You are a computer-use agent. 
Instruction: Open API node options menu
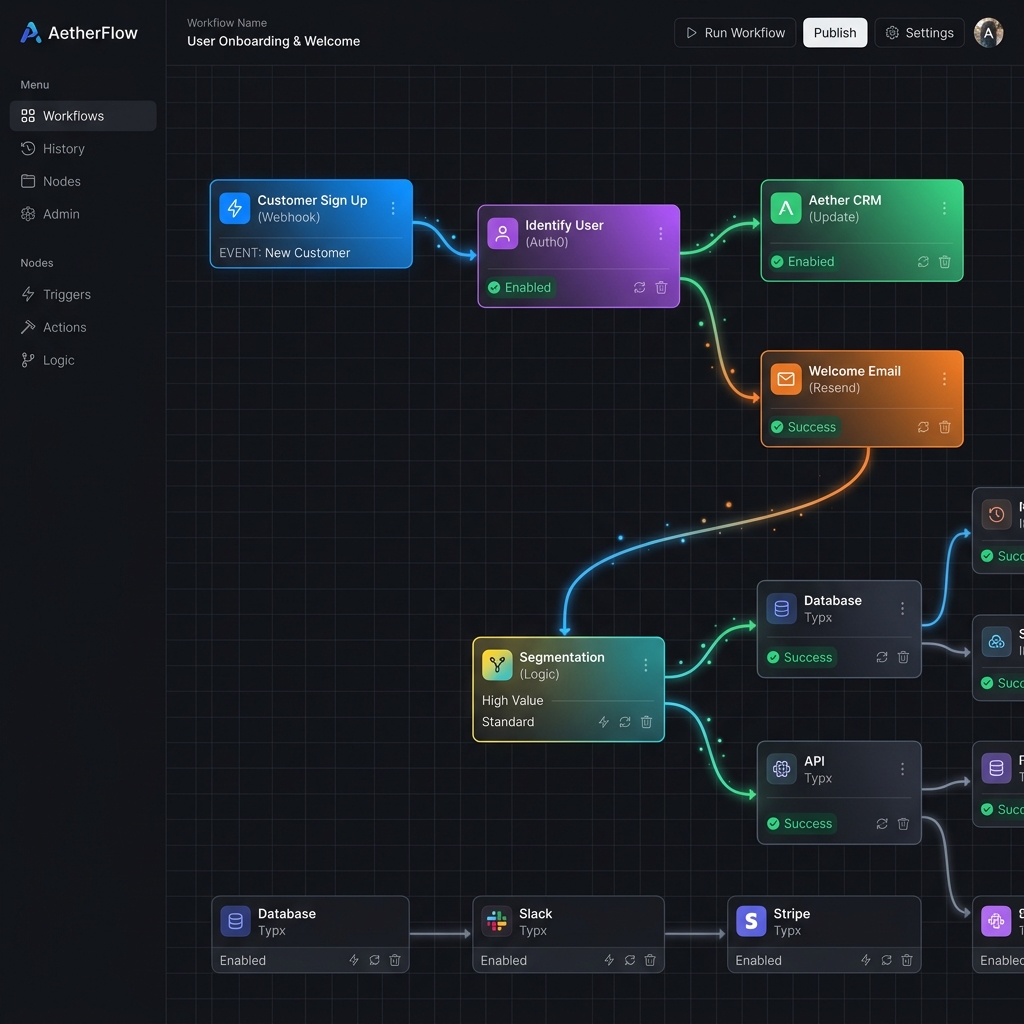902,769
